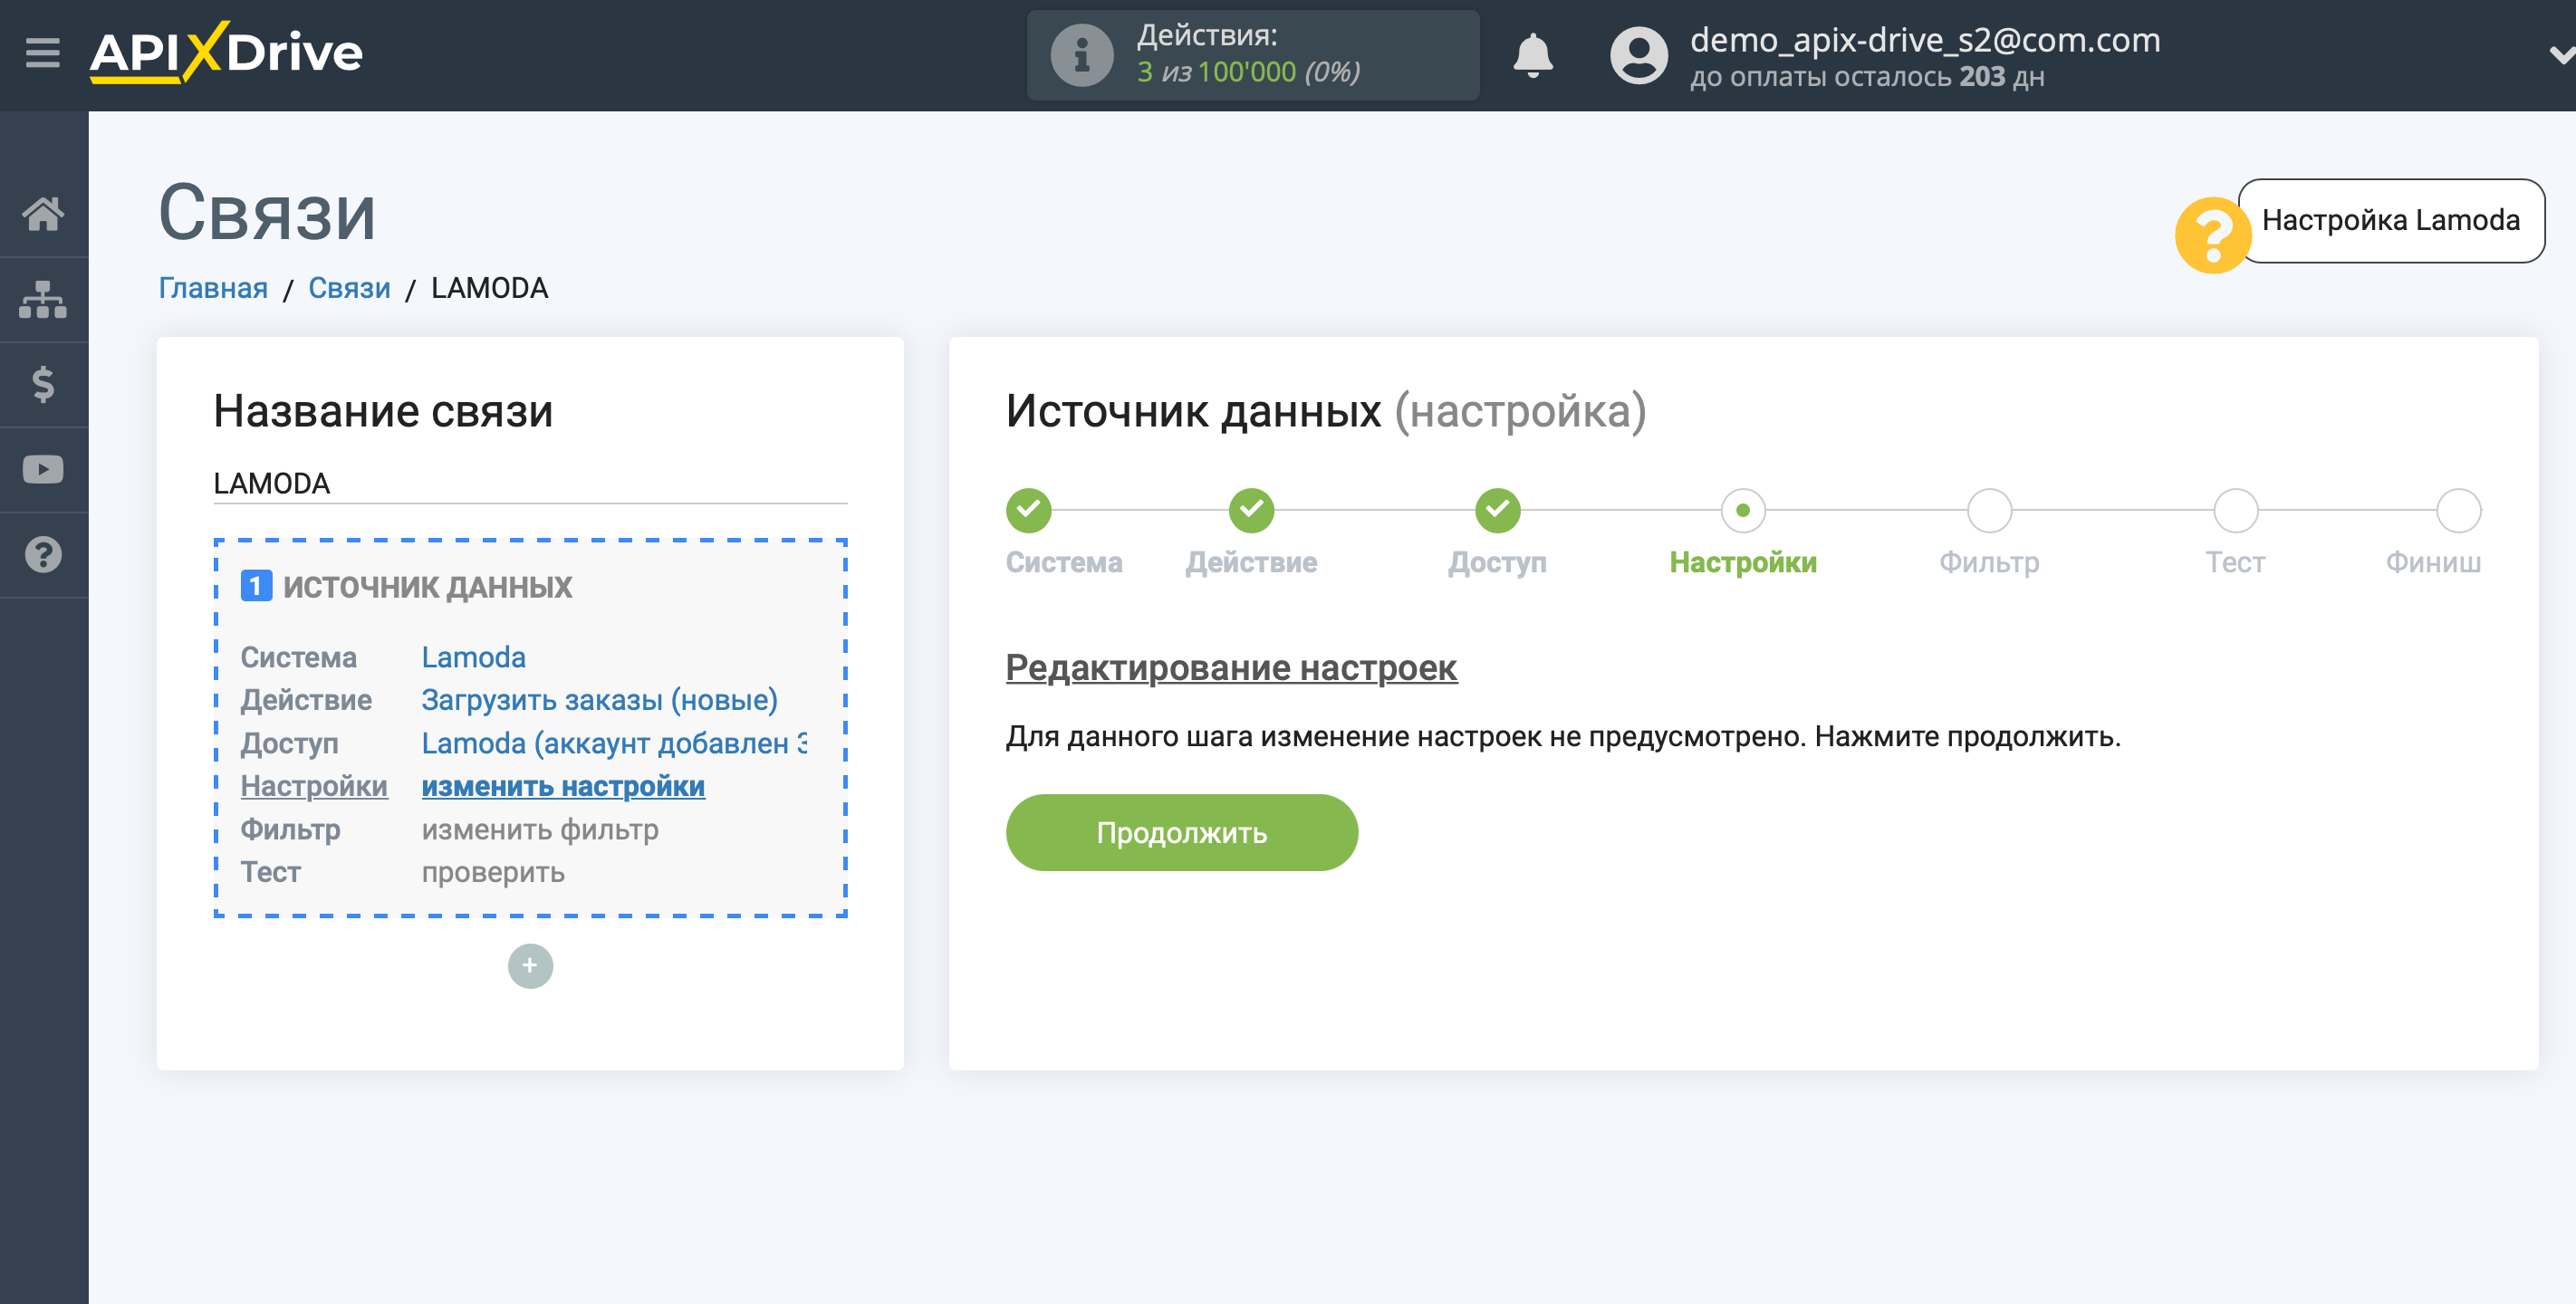Screen dimensions: 2576x1304
Task: Click the actions info icon
Action: point(1082,55)
